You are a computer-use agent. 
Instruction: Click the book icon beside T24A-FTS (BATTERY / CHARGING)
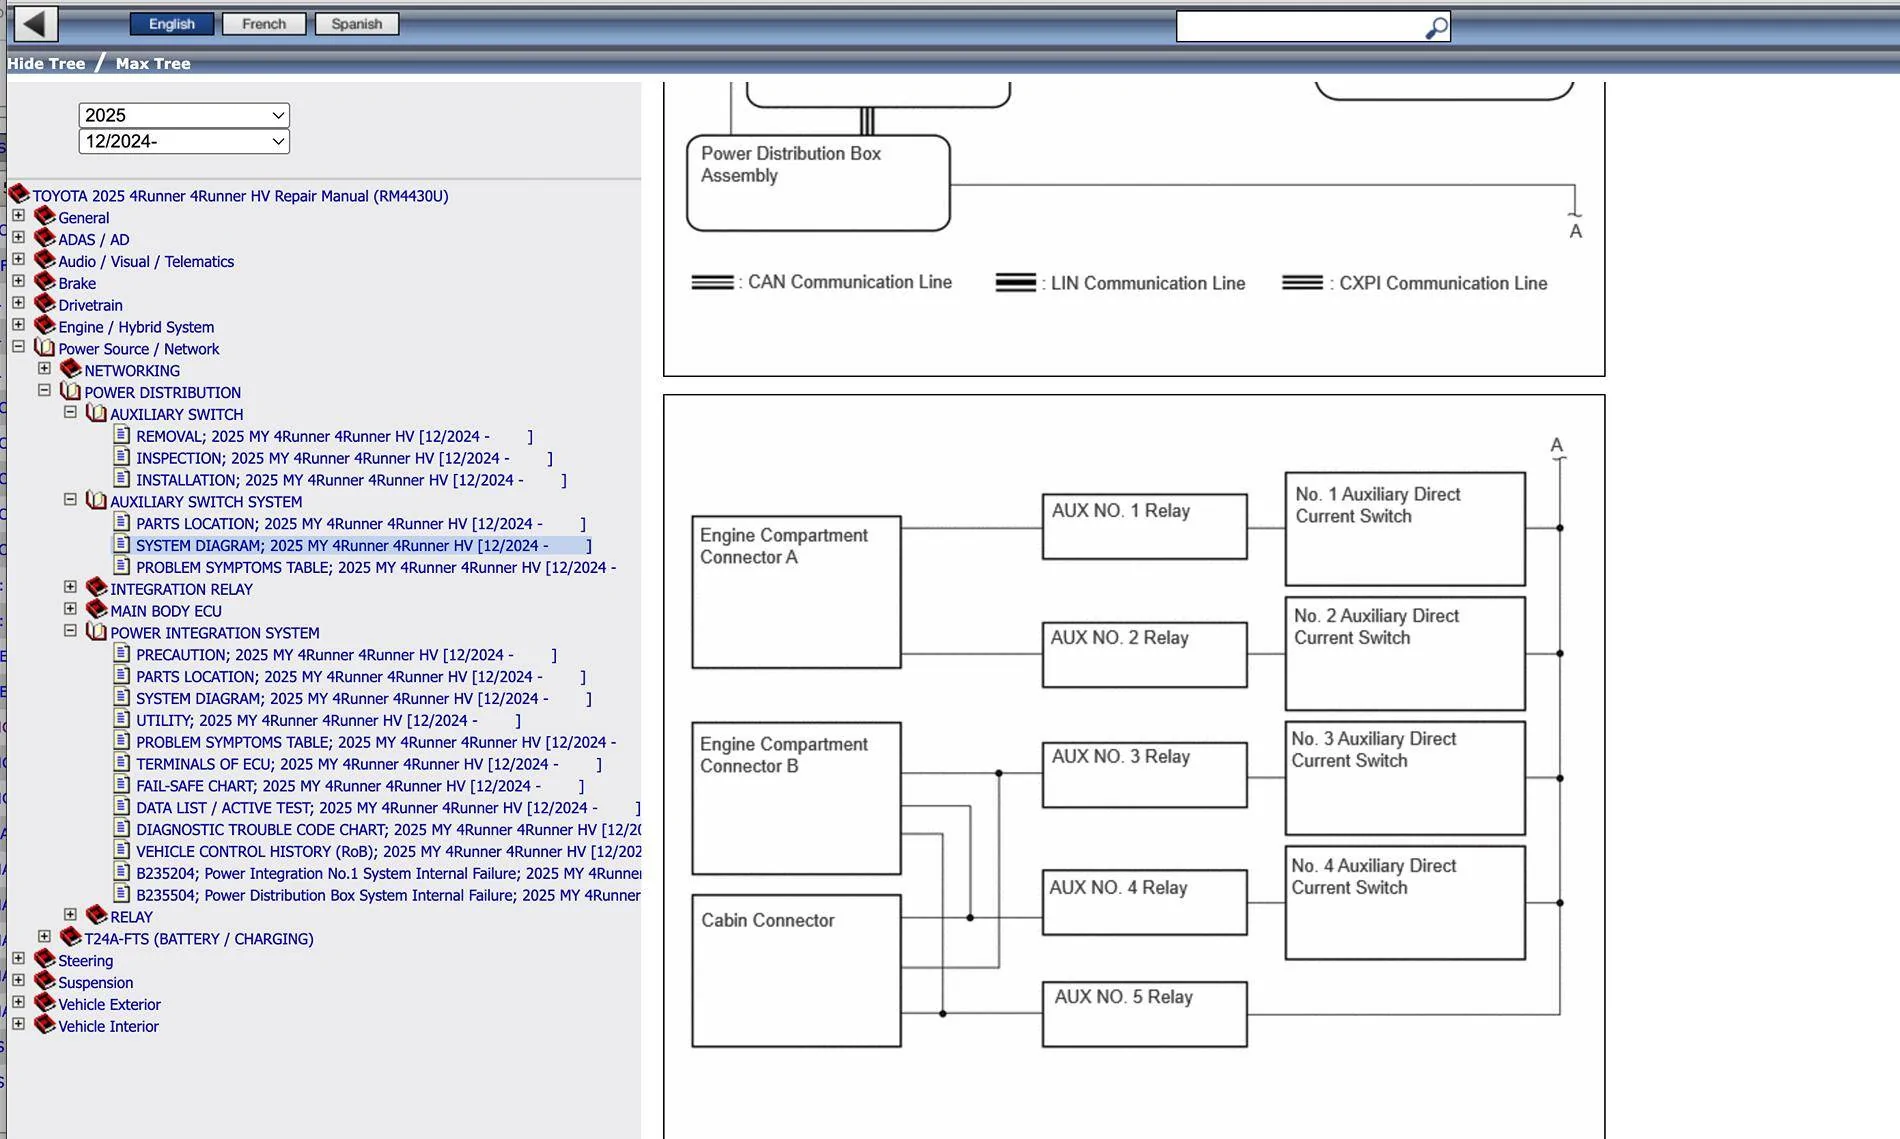[x=70, y=938]
